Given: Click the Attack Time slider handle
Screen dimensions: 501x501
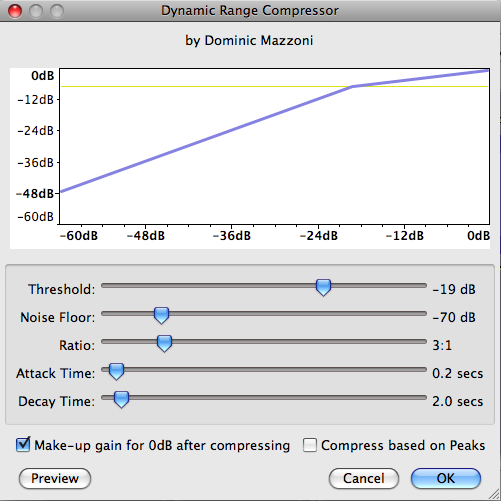Looking at the screenshot, I should (x=116, y=372).
